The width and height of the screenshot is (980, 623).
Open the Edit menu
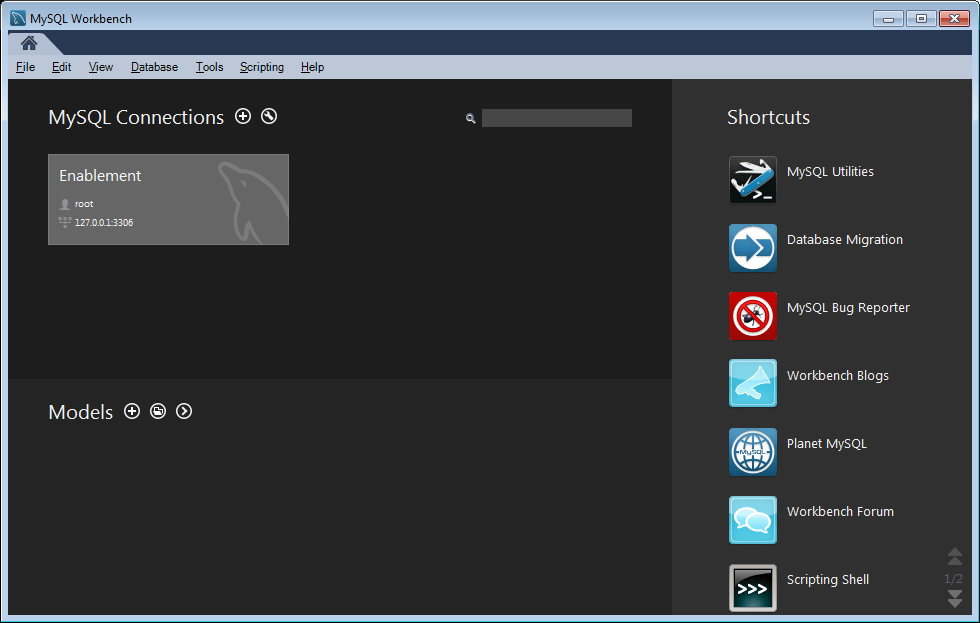click(x=61, y=67)
